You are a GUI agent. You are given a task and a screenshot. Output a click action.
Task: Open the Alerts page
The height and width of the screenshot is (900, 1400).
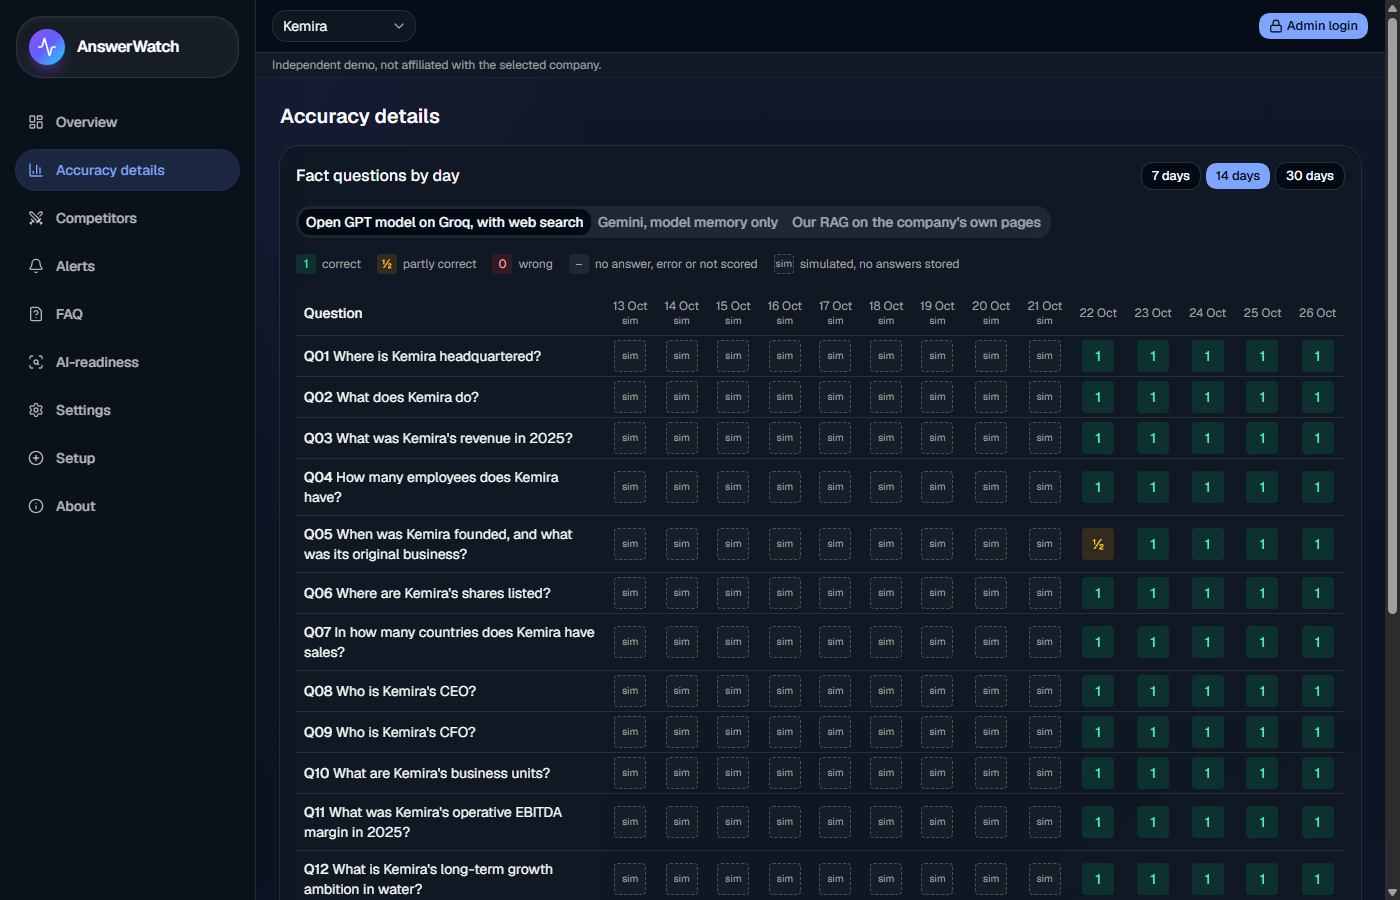[x=127, y=266]
